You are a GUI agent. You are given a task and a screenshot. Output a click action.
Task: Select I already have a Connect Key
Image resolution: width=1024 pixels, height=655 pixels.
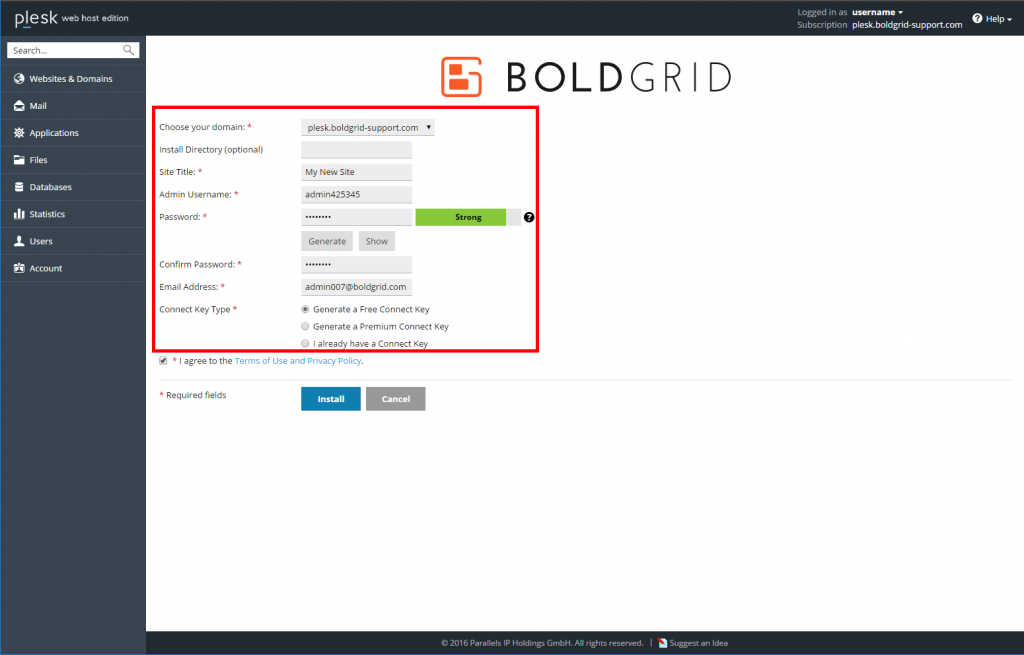click(x=305, y=343)
